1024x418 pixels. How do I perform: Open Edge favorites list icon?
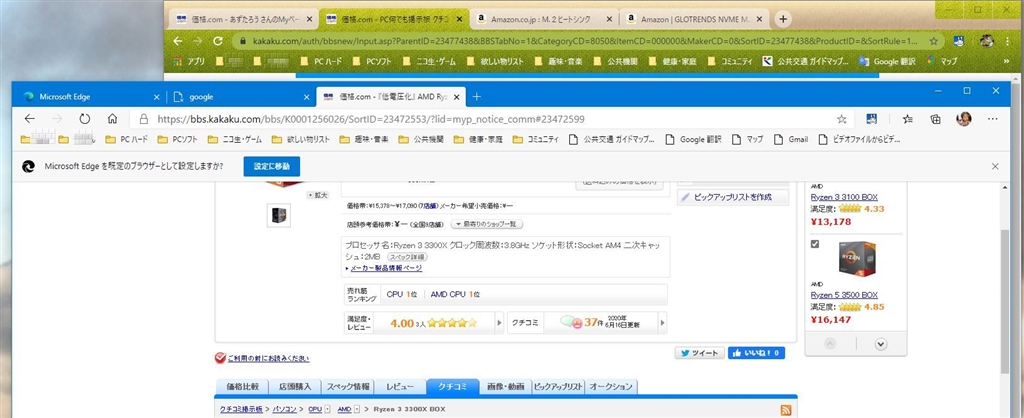tap(908, 119)
